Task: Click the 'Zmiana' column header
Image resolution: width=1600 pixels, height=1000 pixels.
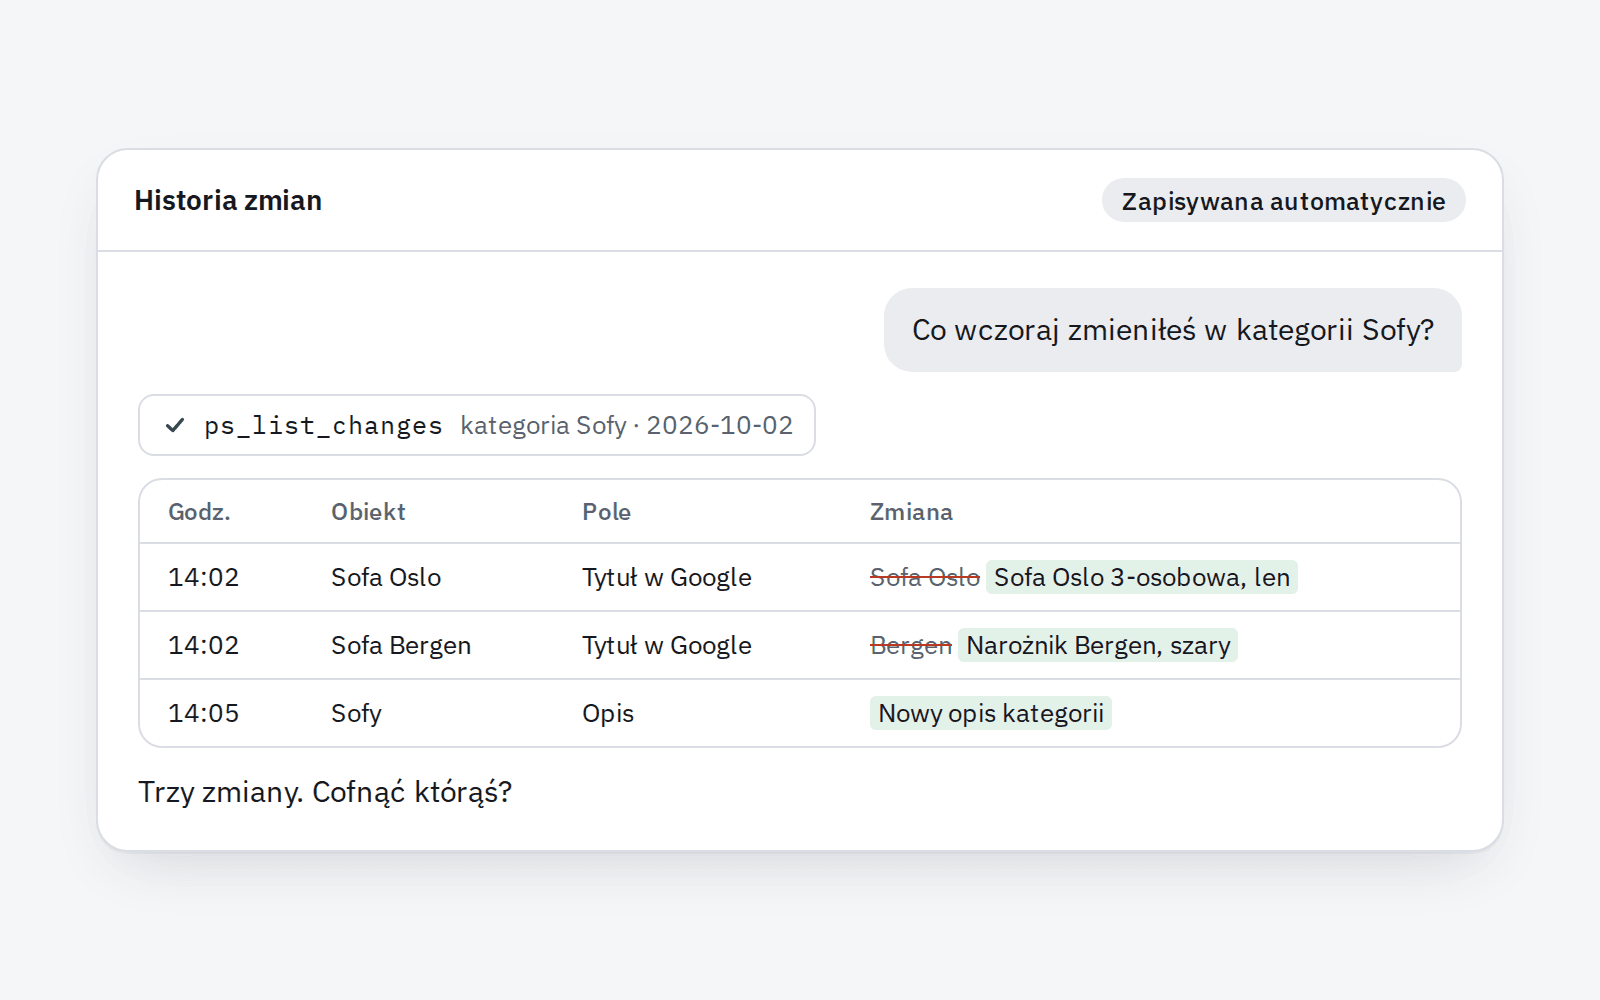Action: click(911, 512)
